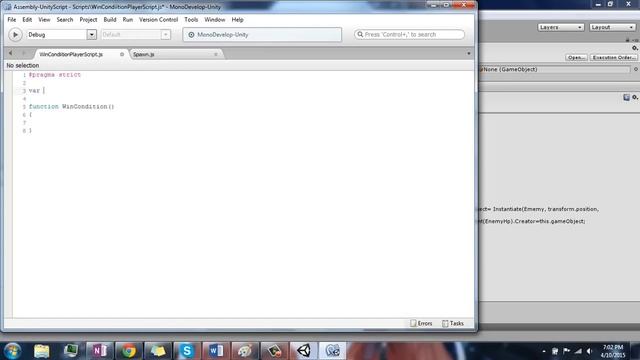Open the Search menu
Screen dimensions: 640x360
64,20
